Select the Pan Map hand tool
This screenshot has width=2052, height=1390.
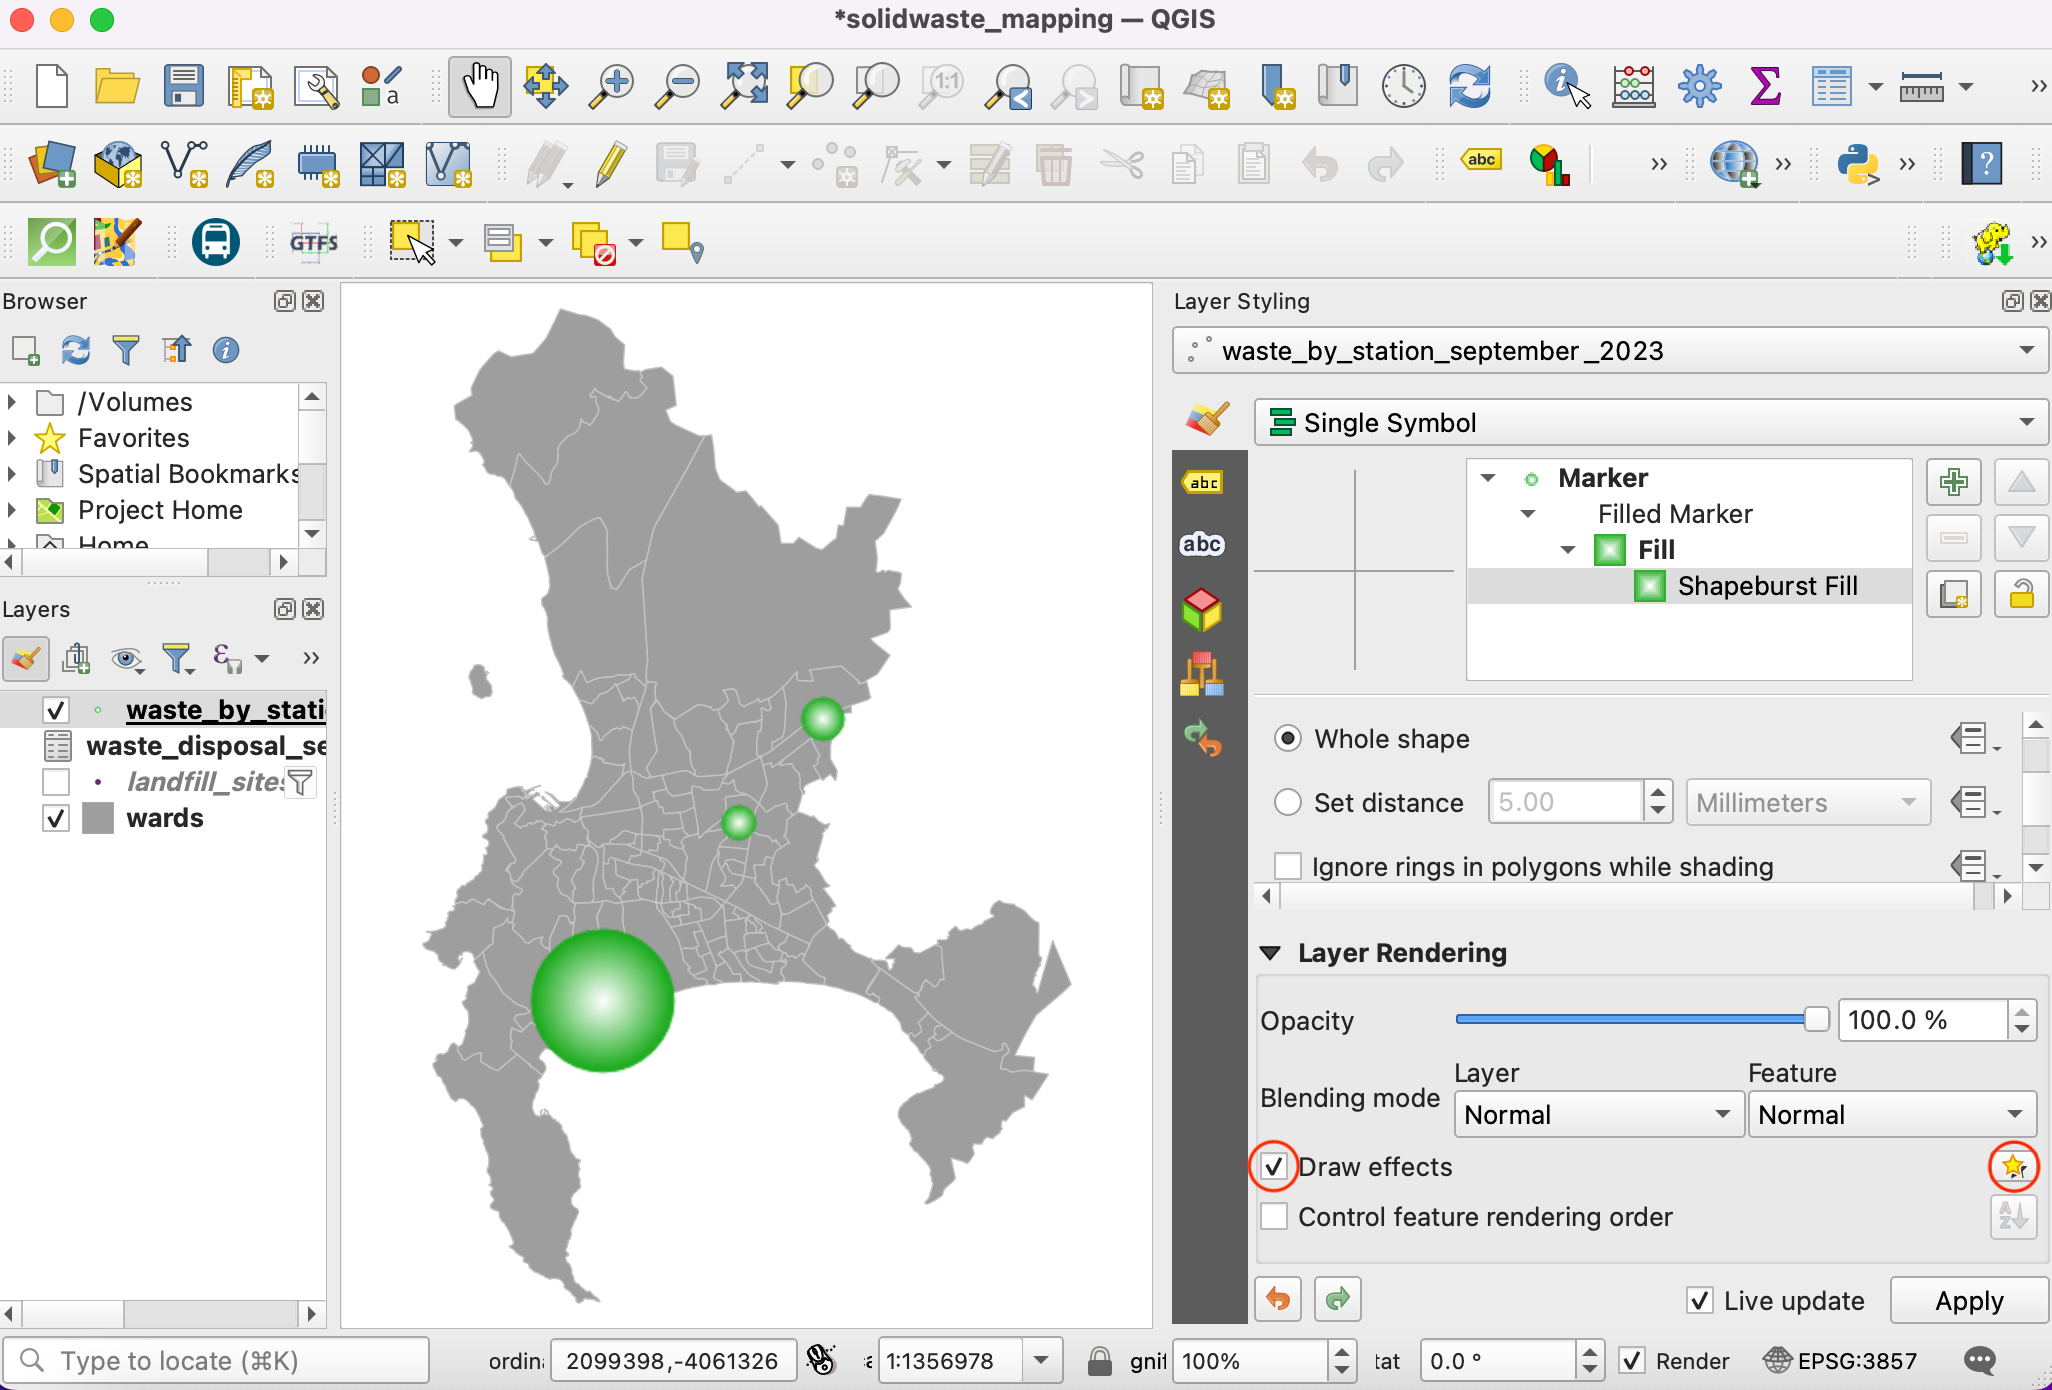click(479, 86)
